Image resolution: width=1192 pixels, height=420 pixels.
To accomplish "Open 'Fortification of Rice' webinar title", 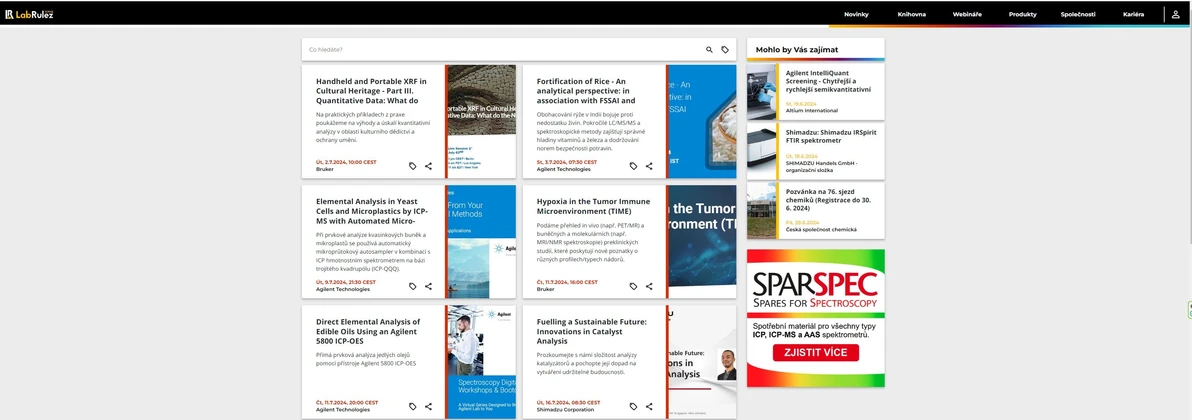I will 586,91.
